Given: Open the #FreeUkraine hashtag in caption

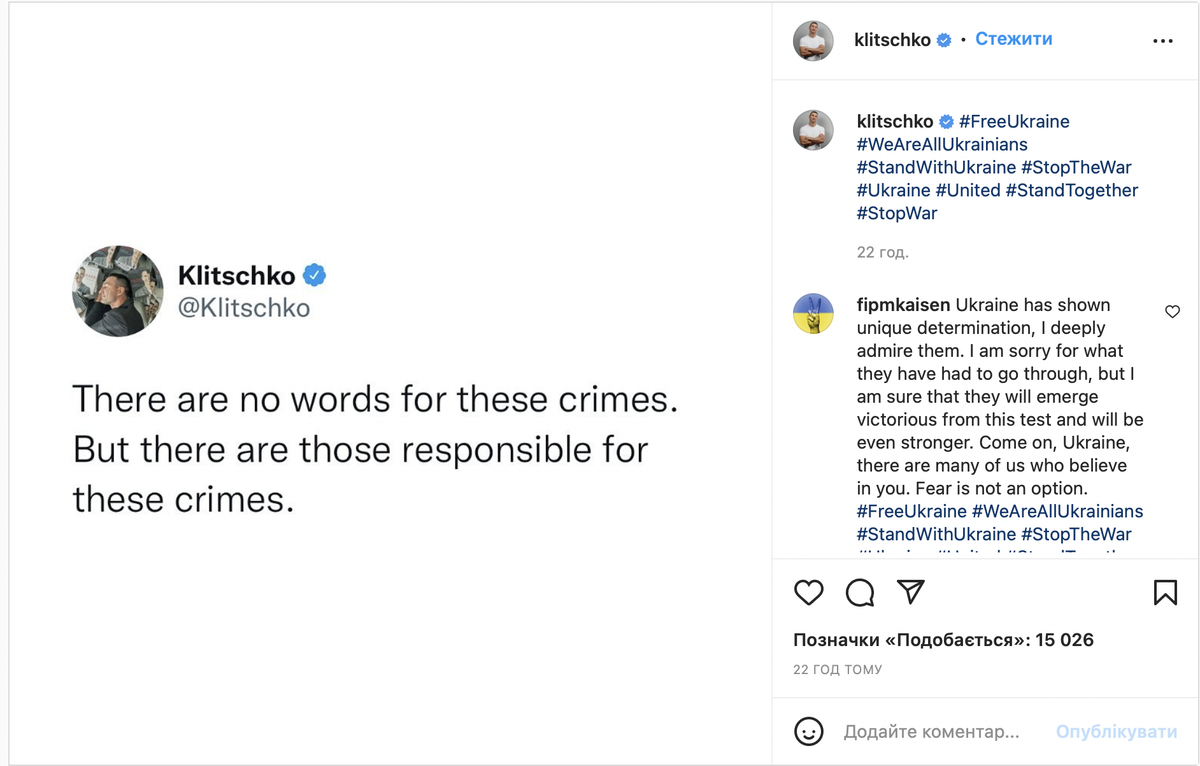Looking at the screenshot, I should (x=1014, y=122).
